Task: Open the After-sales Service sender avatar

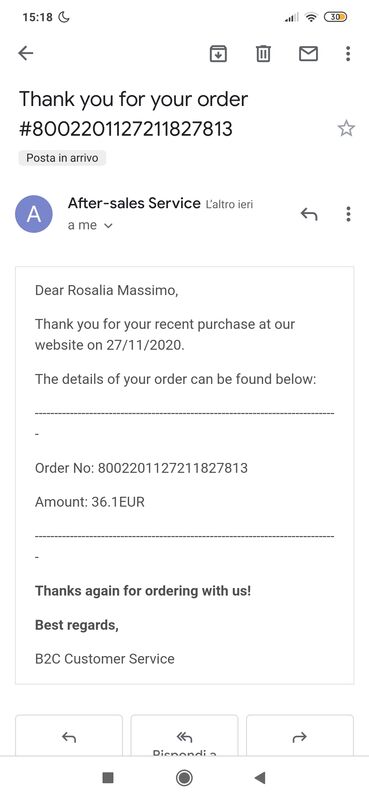Action: tap(34, 214)
